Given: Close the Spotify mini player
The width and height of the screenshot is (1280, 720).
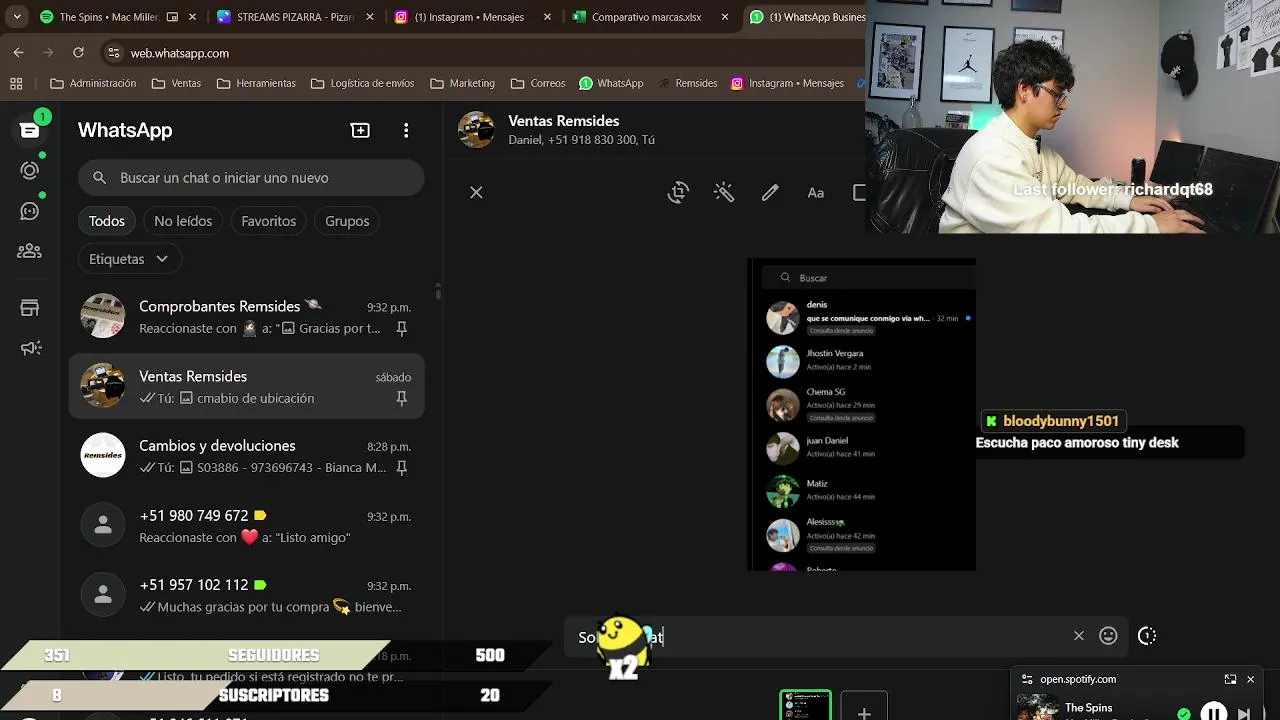Looking at the screenshot, I should [1250, 679].
